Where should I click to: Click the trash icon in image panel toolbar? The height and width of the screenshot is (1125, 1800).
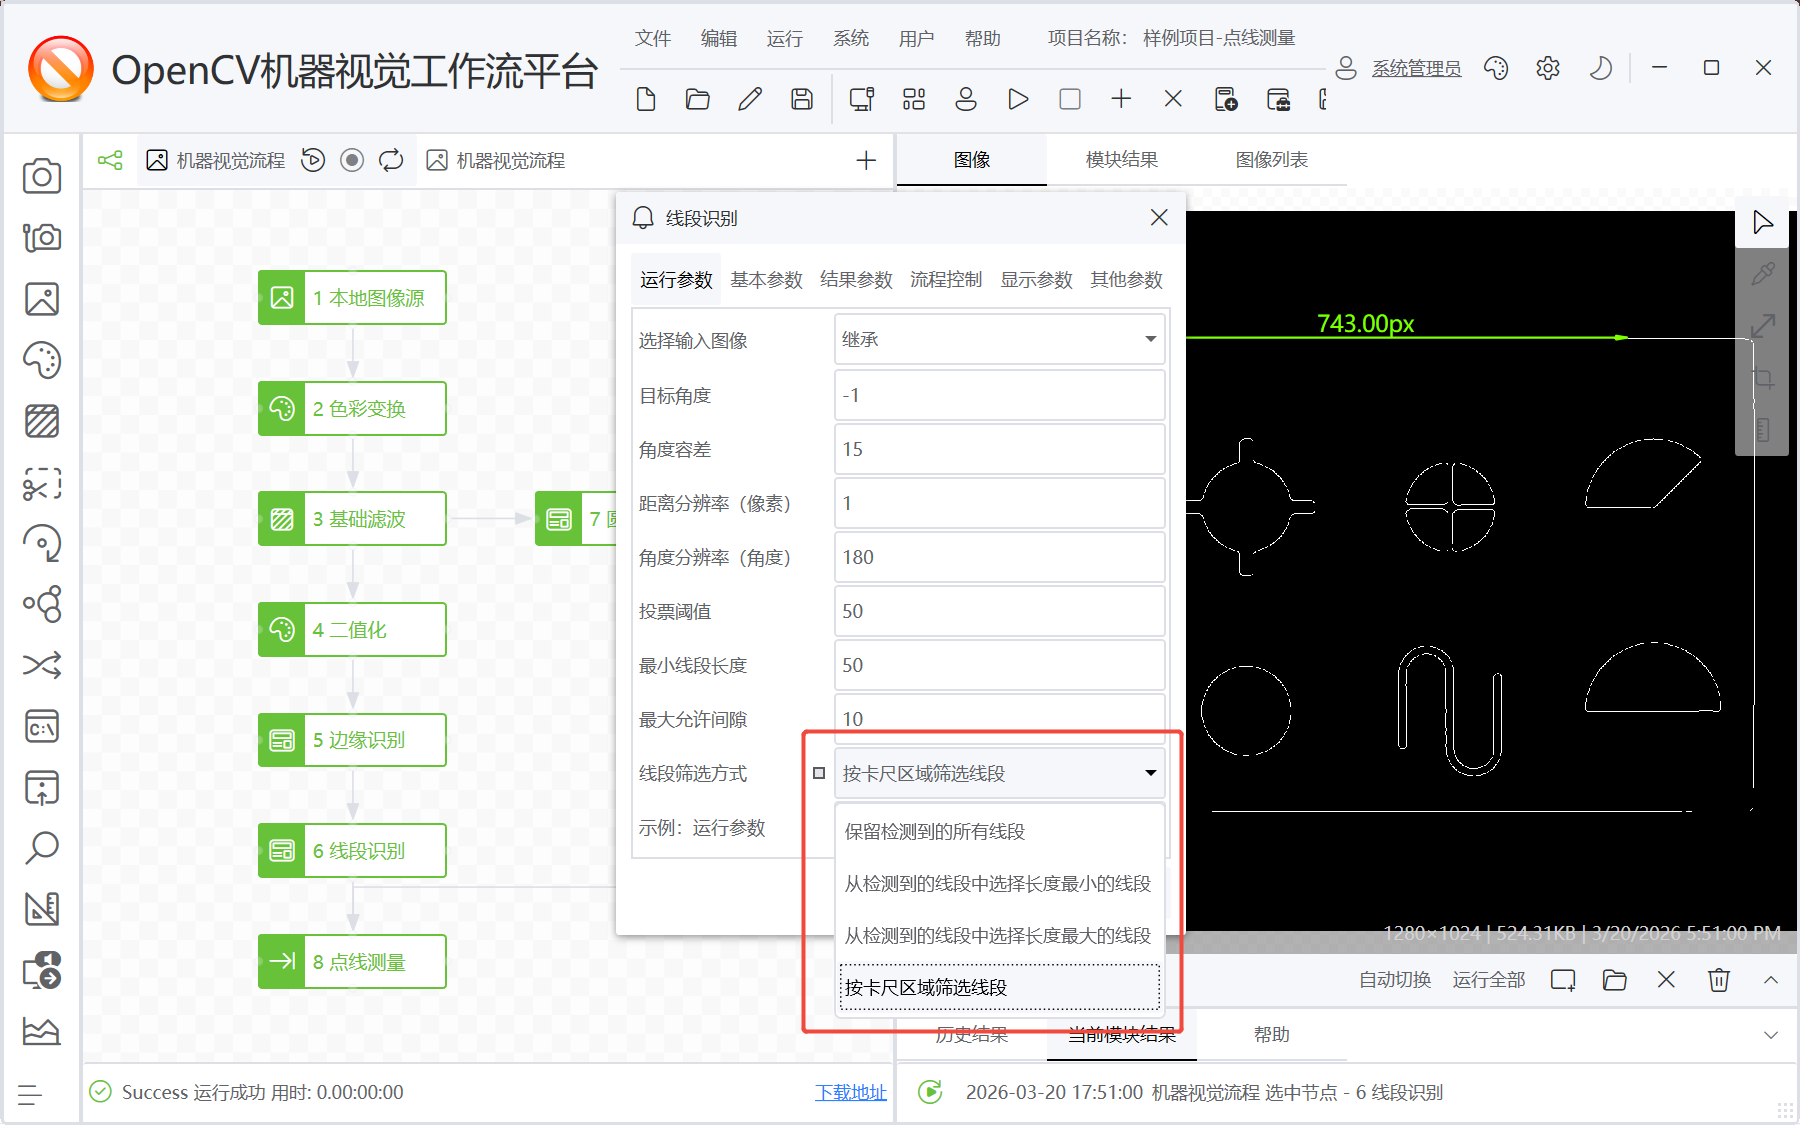coord(1718,980)
